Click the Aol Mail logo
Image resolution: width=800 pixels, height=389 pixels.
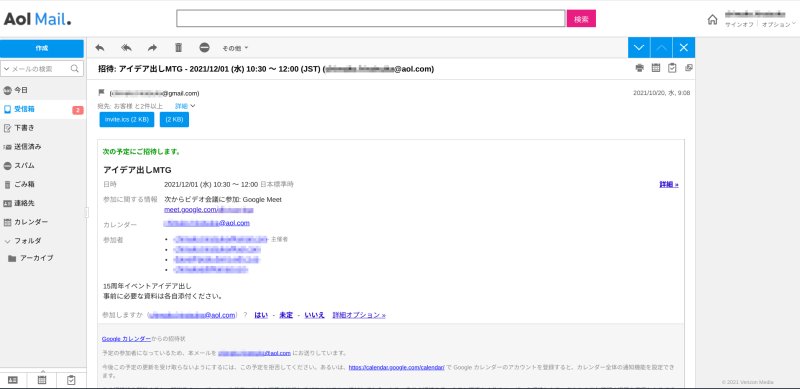coord(37,19)
